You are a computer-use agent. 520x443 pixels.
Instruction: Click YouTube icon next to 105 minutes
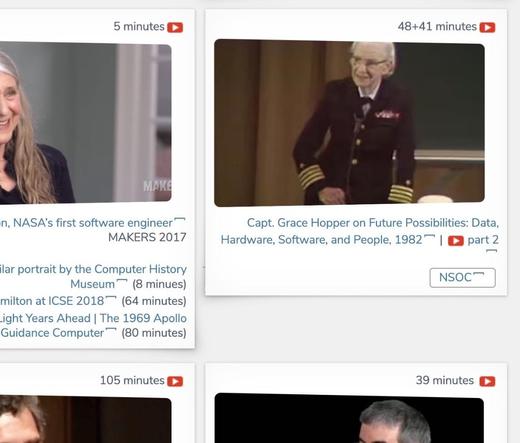click(x=175, y=381)
